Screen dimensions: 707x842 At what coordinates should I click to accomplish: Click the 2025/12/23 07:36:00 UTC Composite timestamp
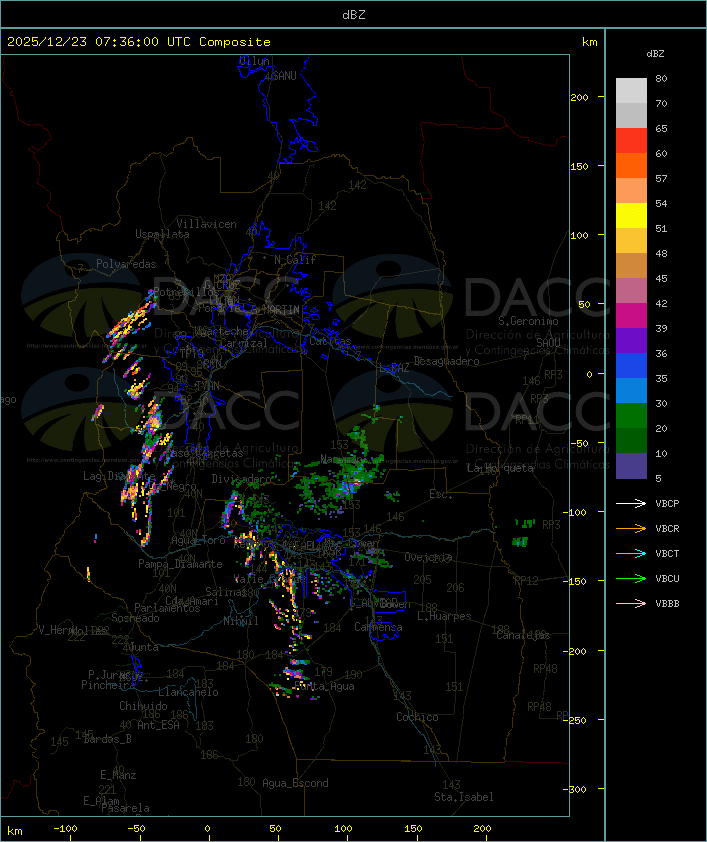click(139, 42)
